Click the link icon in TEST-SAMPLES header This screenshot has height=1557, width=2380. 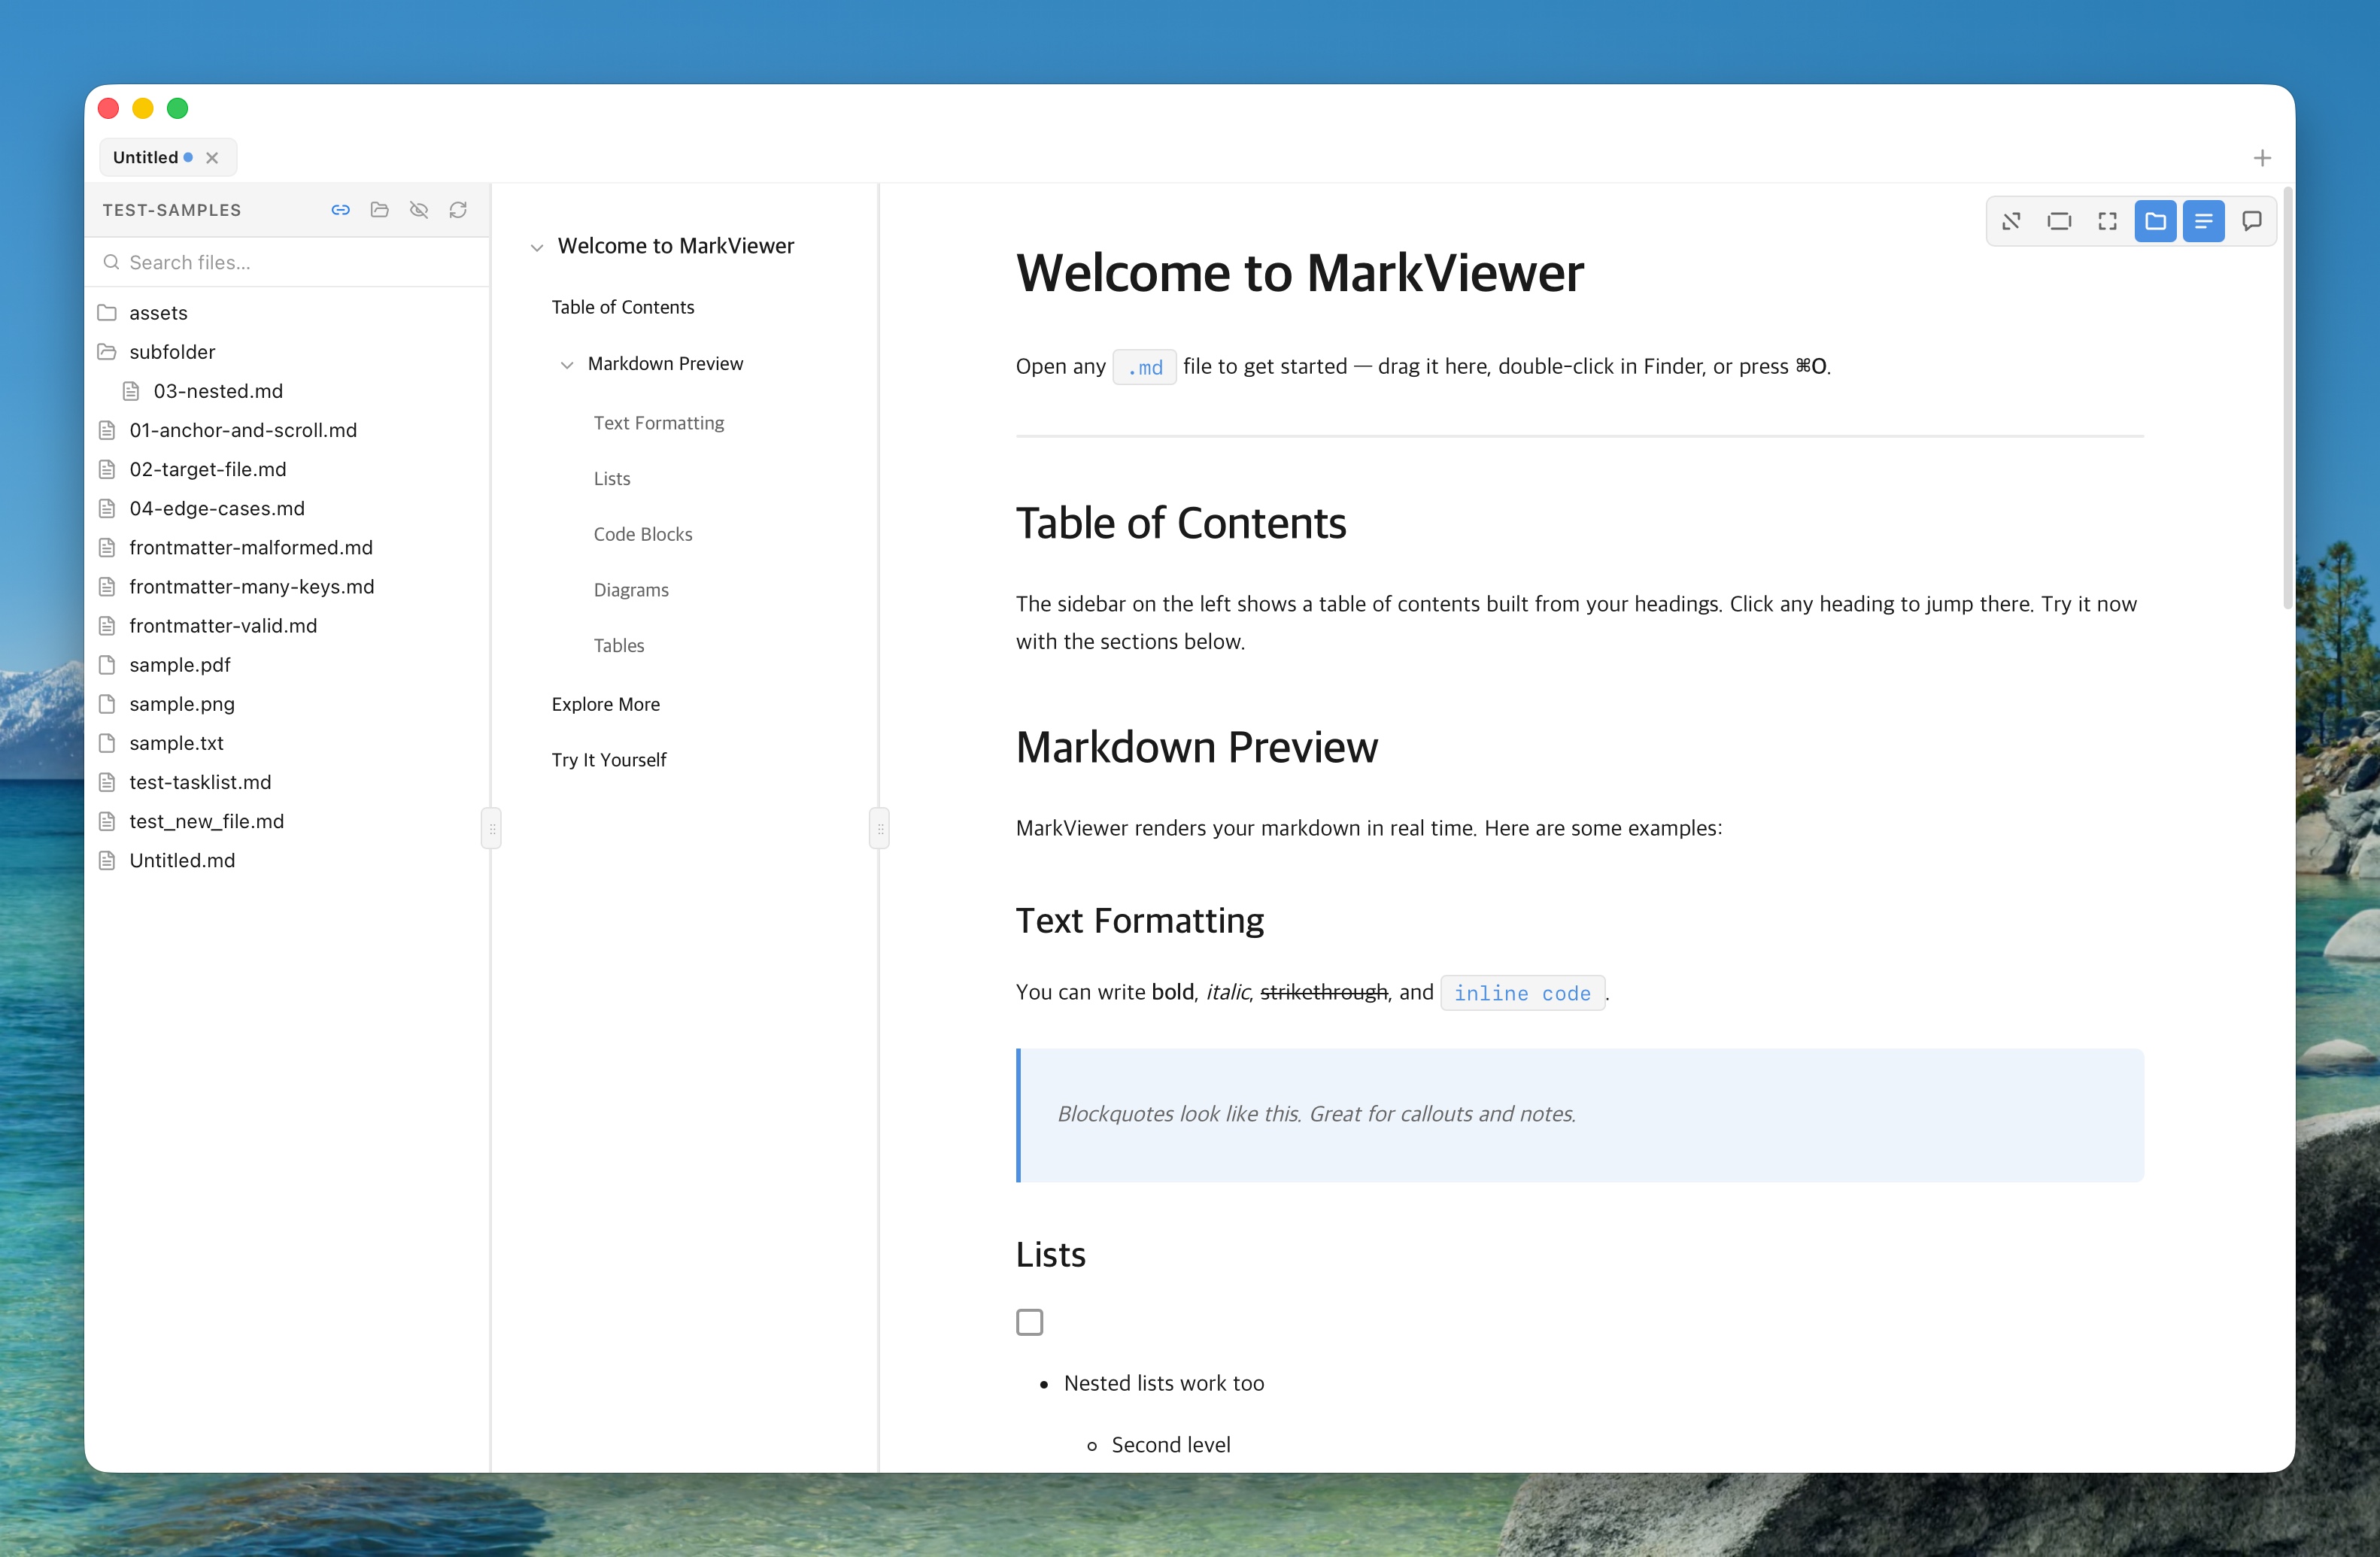click(340, 210)
